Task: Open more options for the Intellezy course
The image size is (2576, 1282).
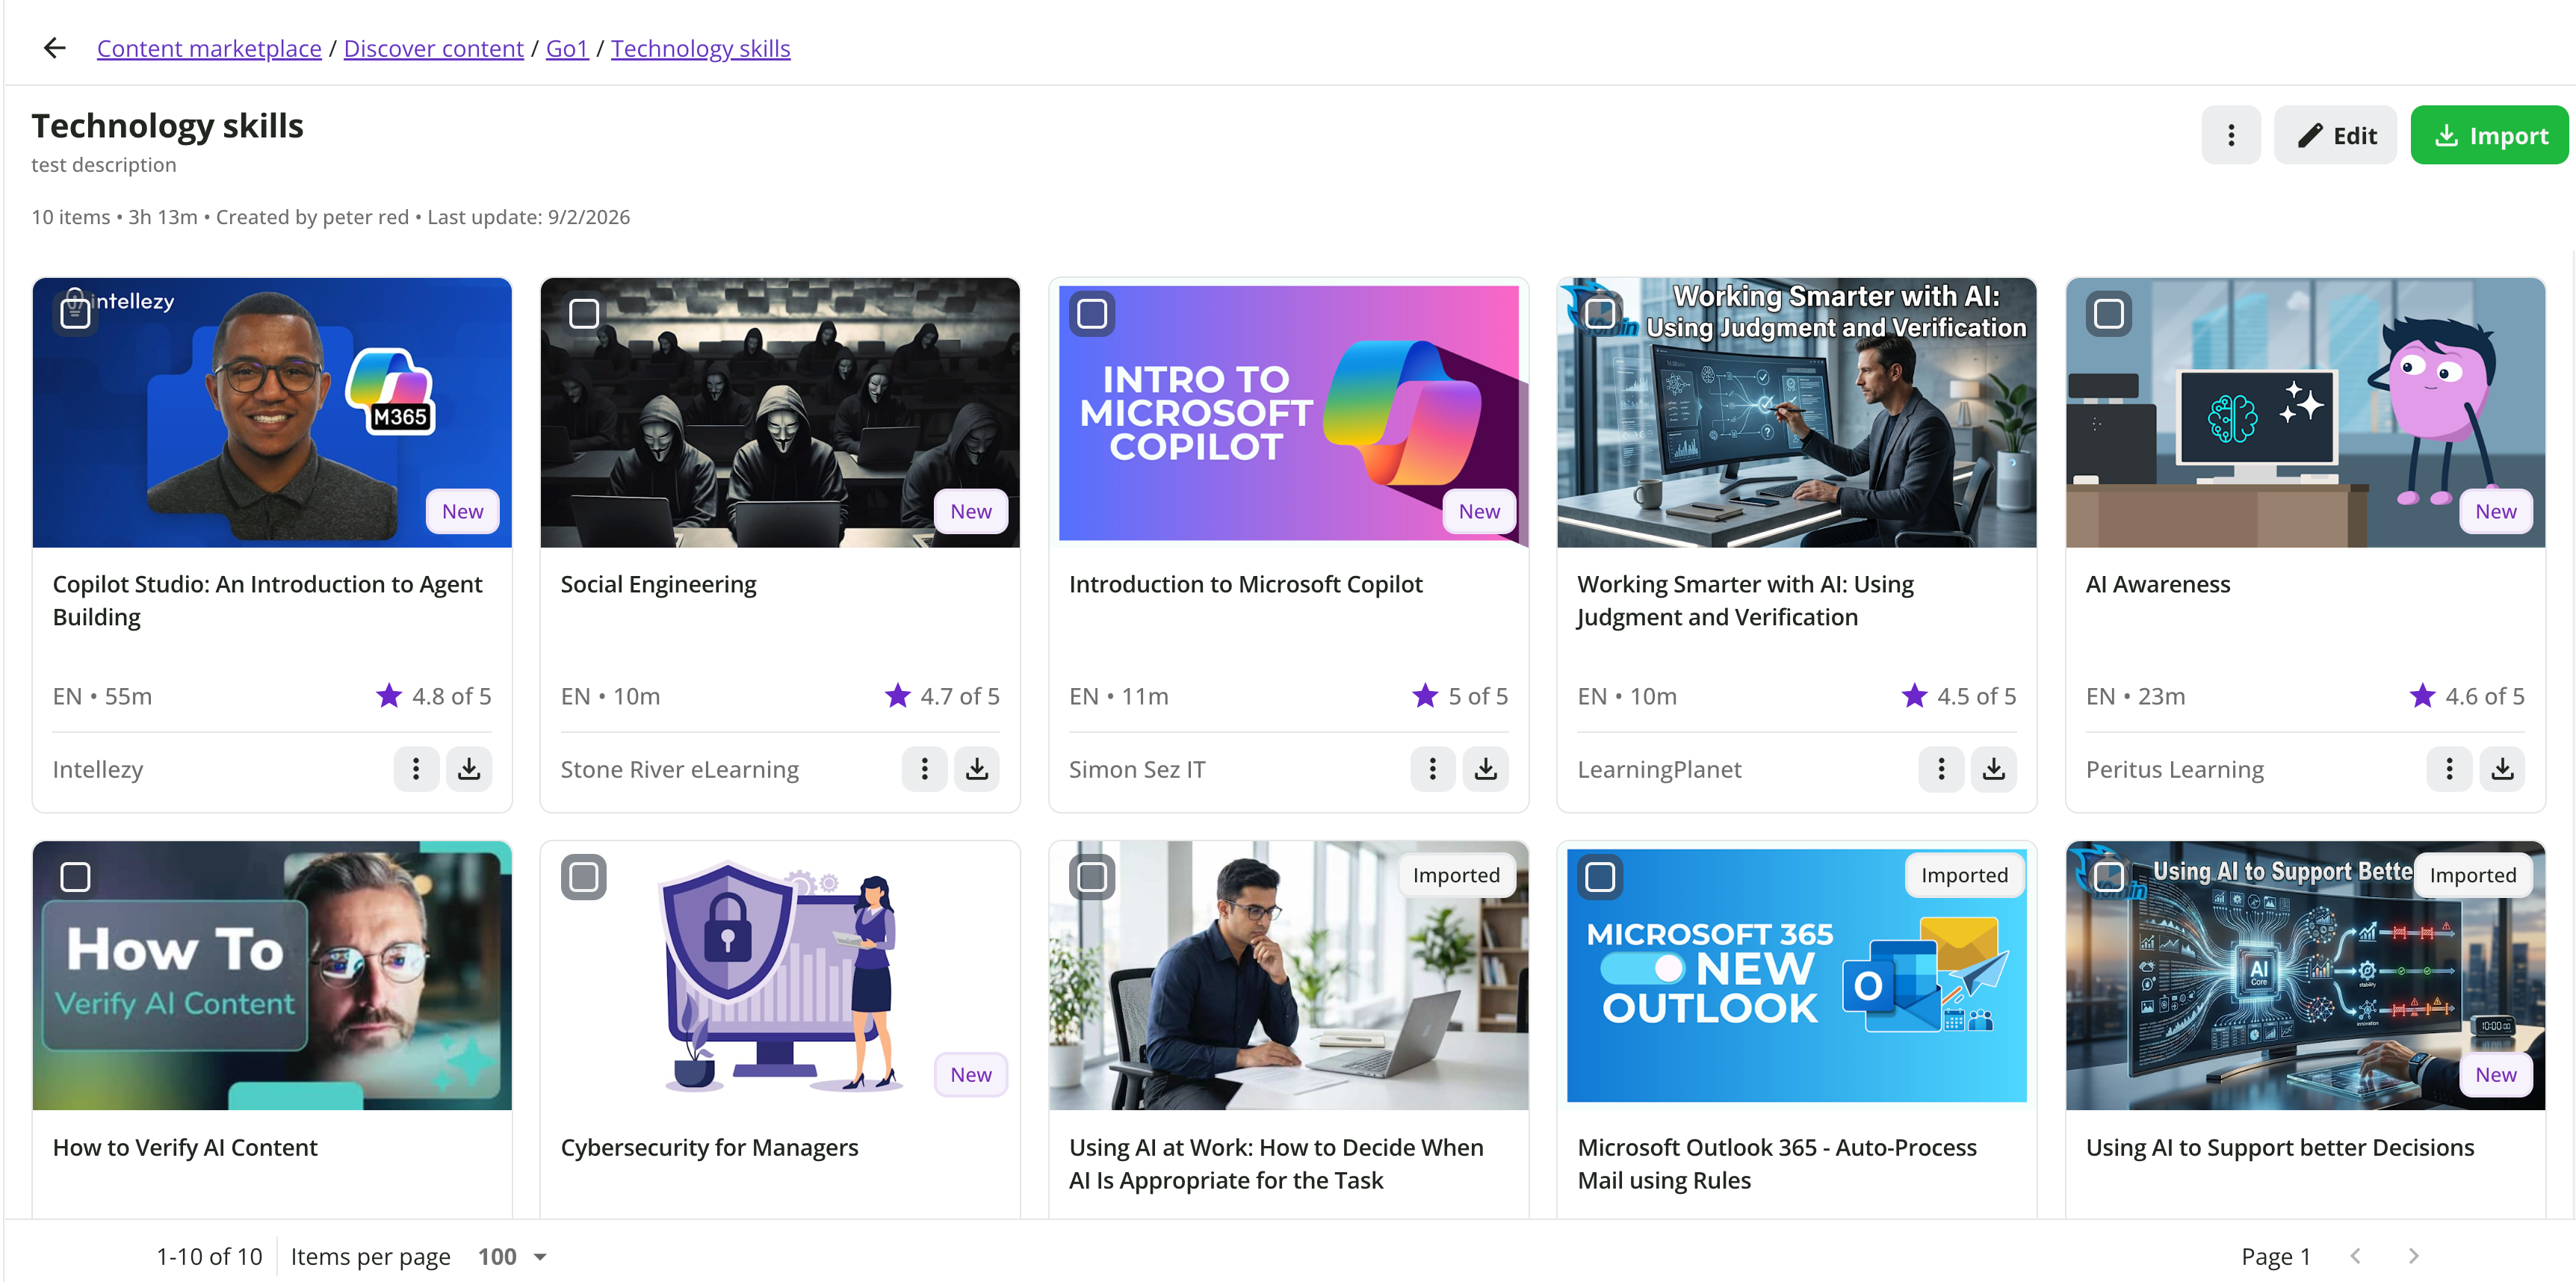Action: (416, 769)
